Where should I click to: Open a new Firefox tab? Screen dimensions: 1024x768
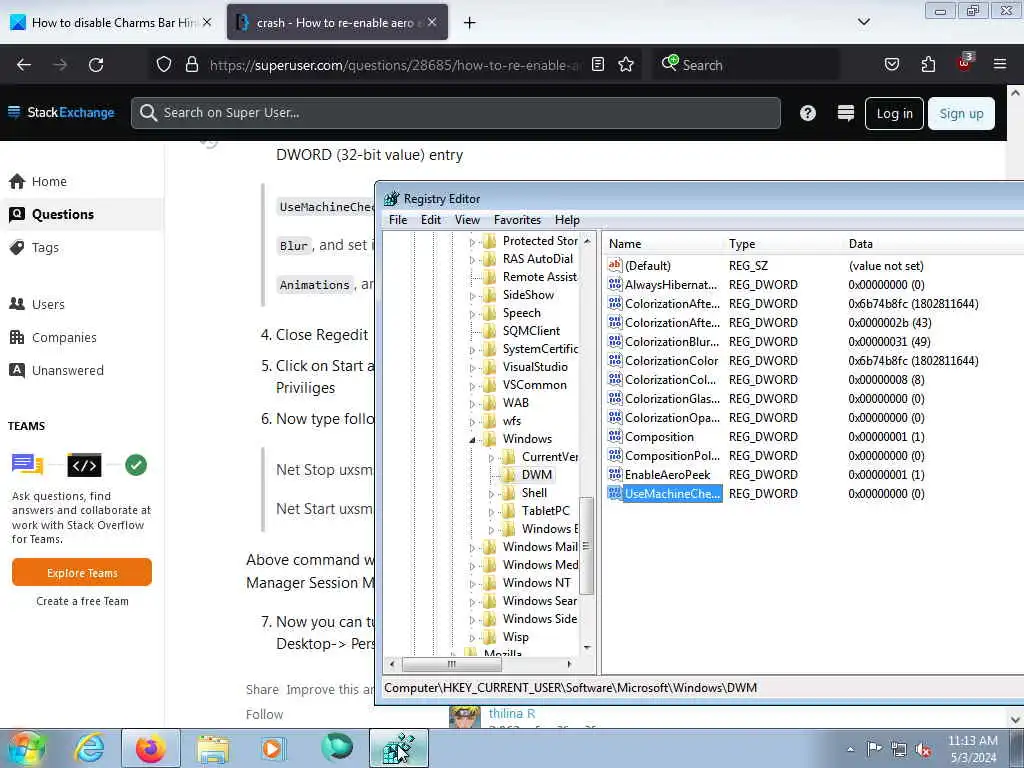pyautogui.click(x=469, y=23)
